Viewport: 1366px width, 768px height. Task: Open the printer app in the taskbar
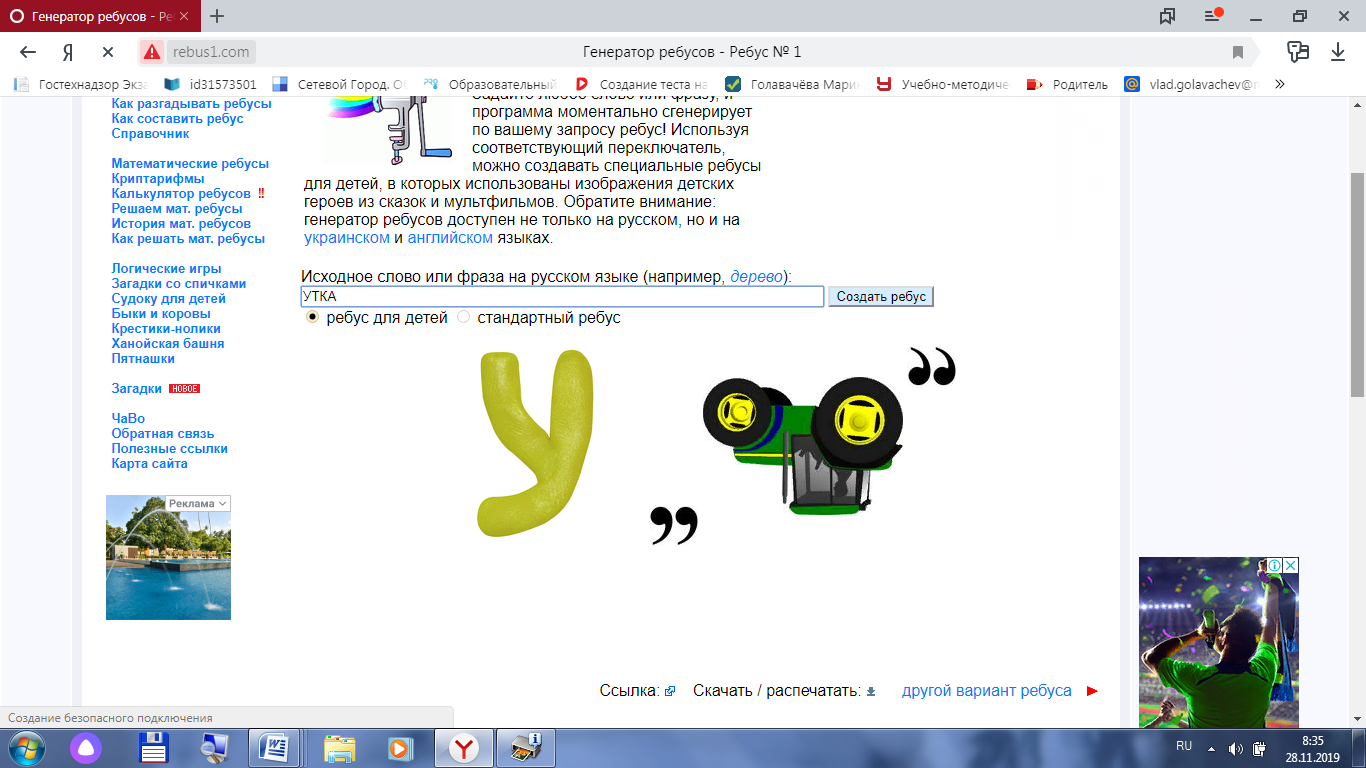coord(525,748)
